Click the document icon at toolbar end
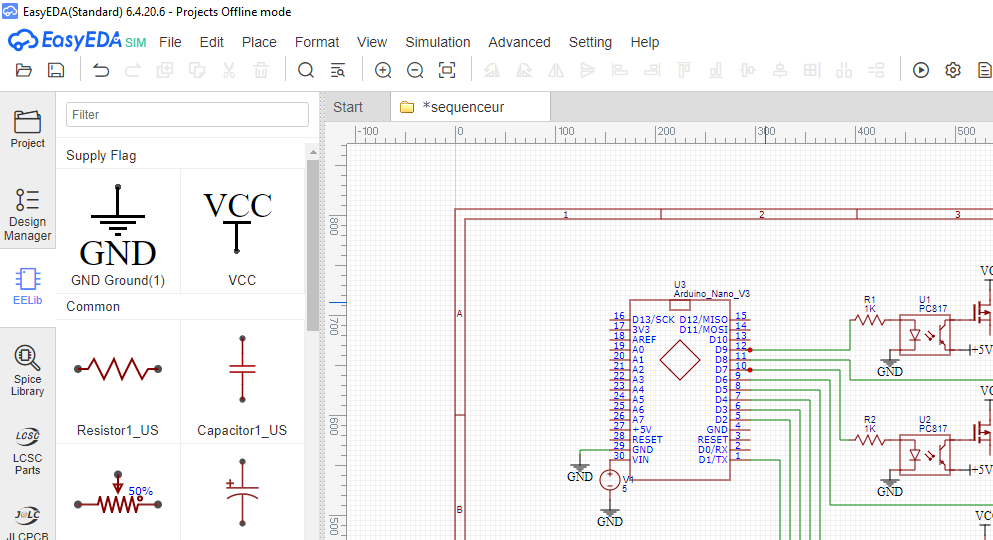Viewport: 993px width, 540px height. (985, 70)
